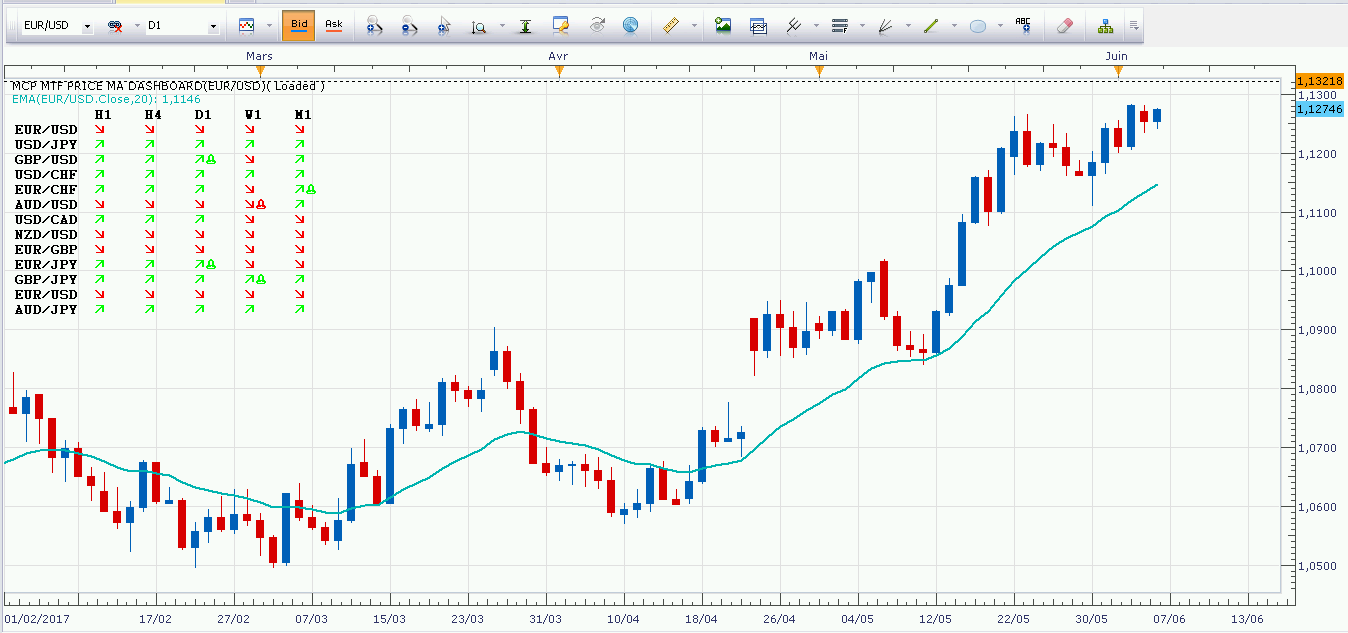The image size is (1348, 633).
Task: Expand the ruler tool dropdown arrow
Action: coord(693,25)
